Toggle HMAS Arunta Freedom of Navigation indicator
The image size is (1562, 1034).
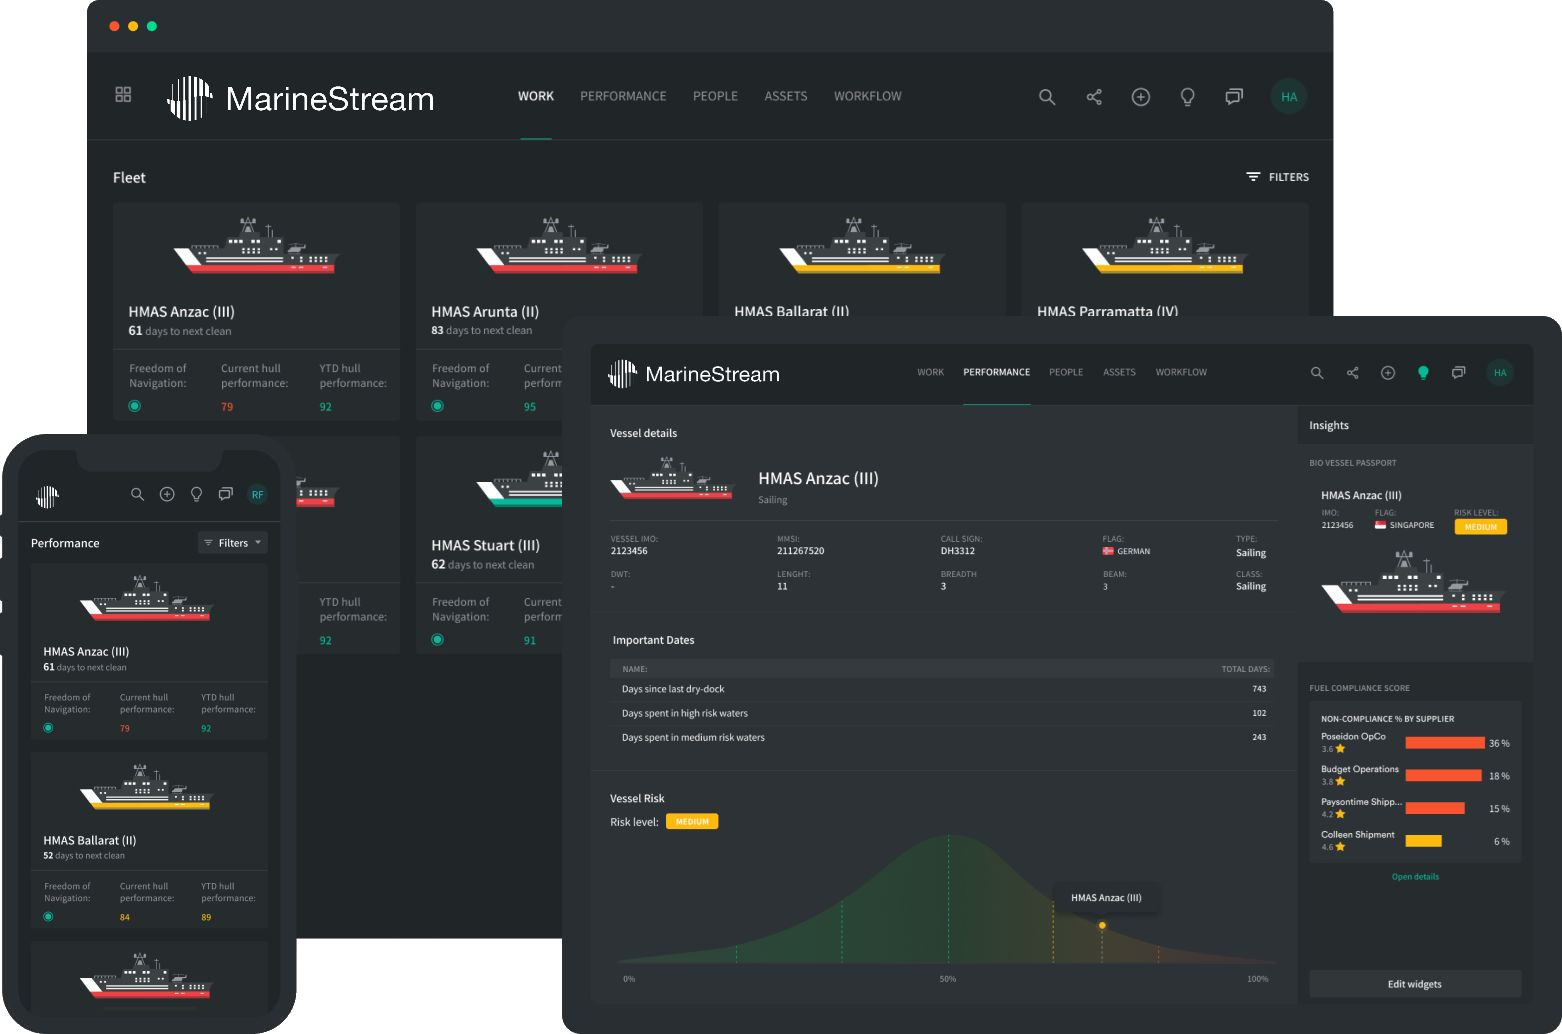pyautogui.click(x=437, y=406)
